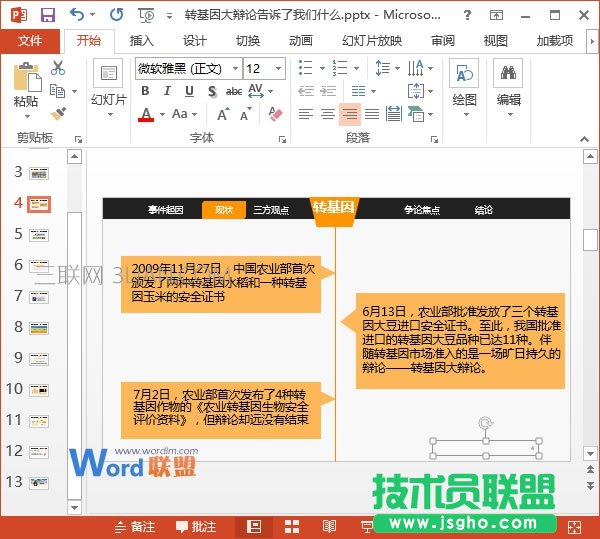The height and width of the screenshot is (539, 600).
Task: Switch to the 审阅 tab
Action: pyautogui.click(x=443, y=41)
